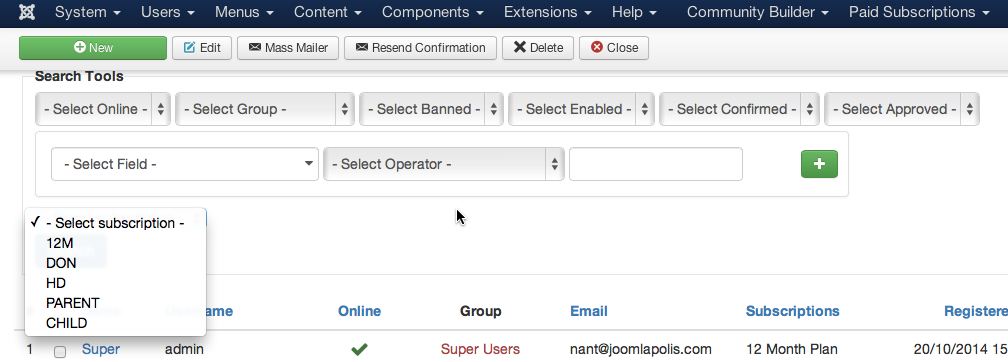The height and width of the screenshot is (362, 1008).
Task: Open the Paid Subscriptions menu
Action: coord(919,12)
